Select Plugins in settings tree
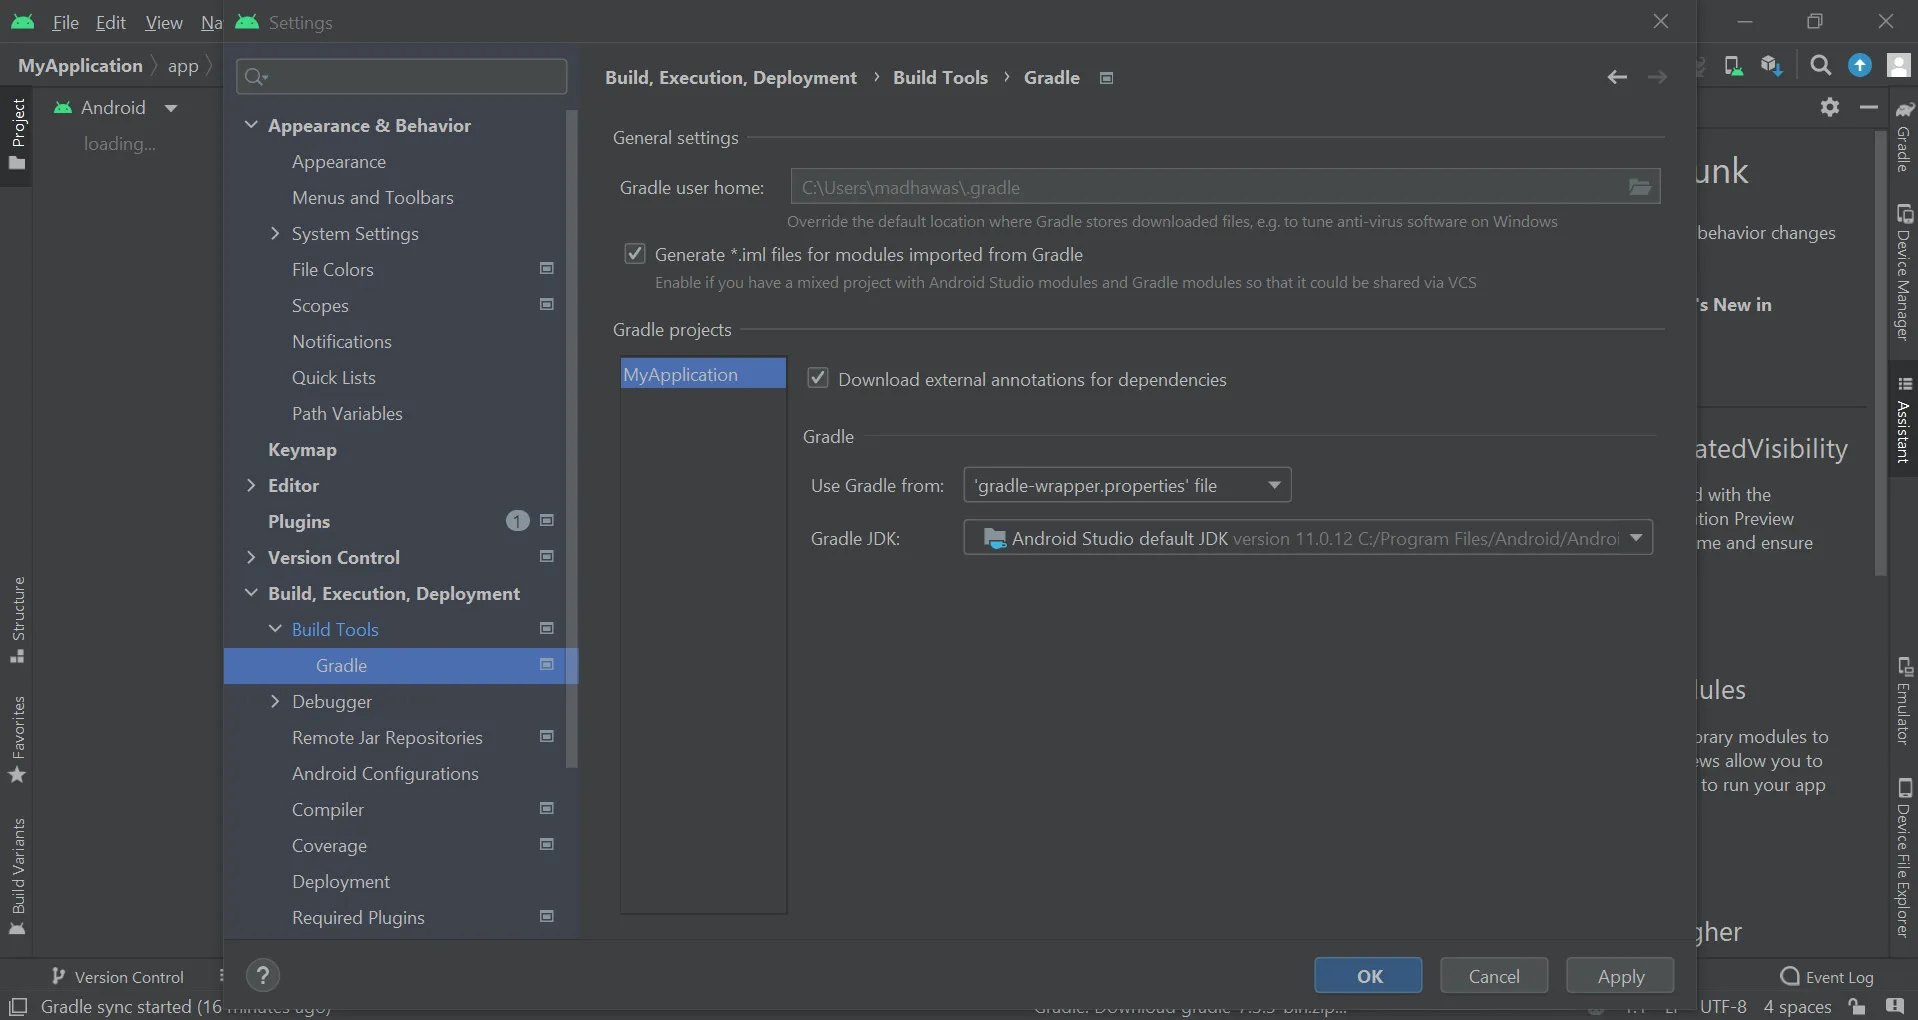The width and height of the screenshot is (1918, 1020). coord(299,522)
